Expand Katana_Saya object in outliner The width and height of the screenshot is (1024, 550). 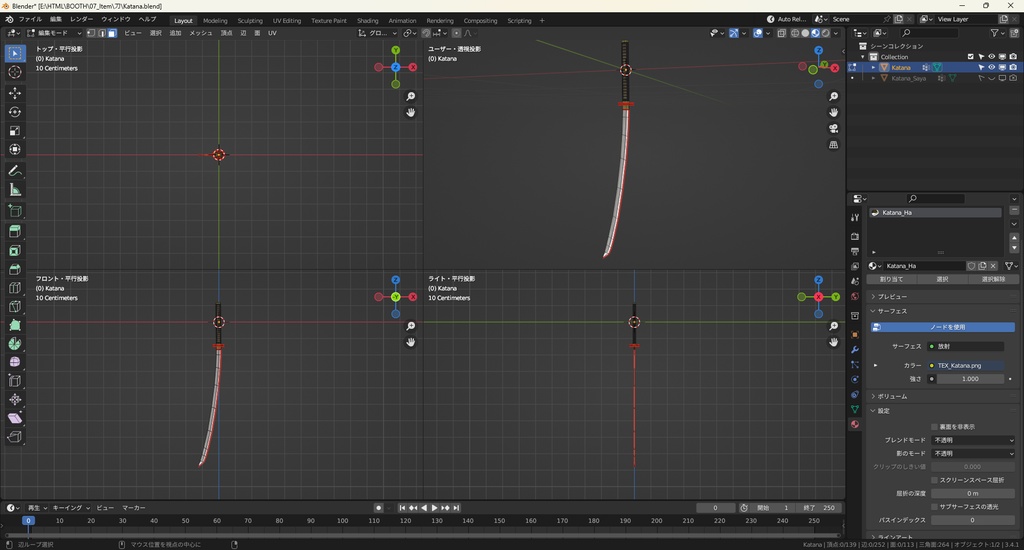pos(874,78)
